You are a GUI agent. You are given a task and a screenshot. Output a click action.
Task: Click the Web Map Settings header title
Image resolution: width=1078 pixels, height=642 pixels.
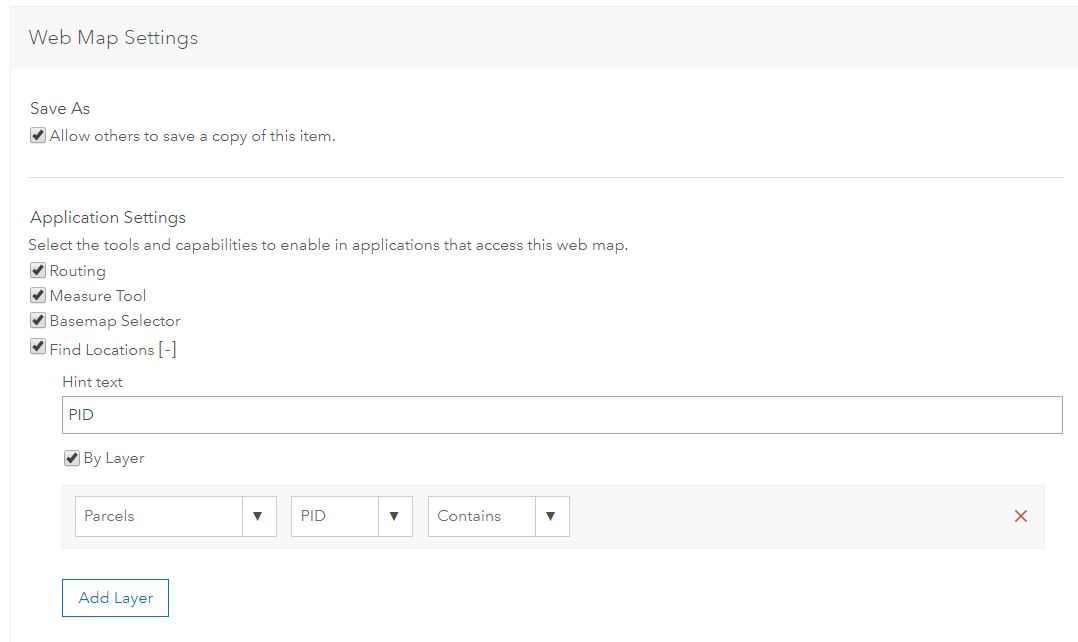[x=113, y=38]
